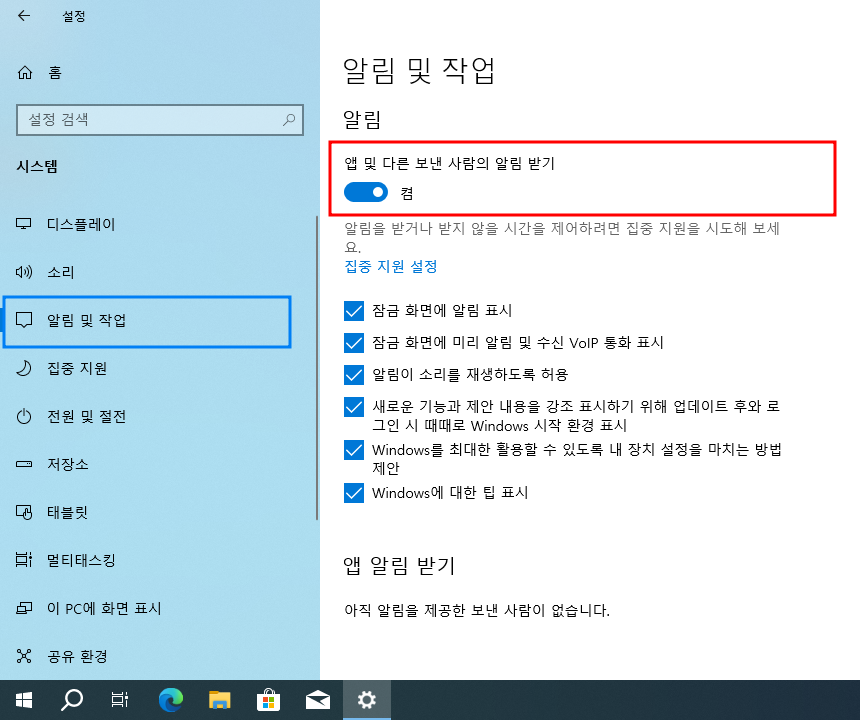Click the 시스템 section label
Screen dimensions: 860x720
(x=37, y=166)
